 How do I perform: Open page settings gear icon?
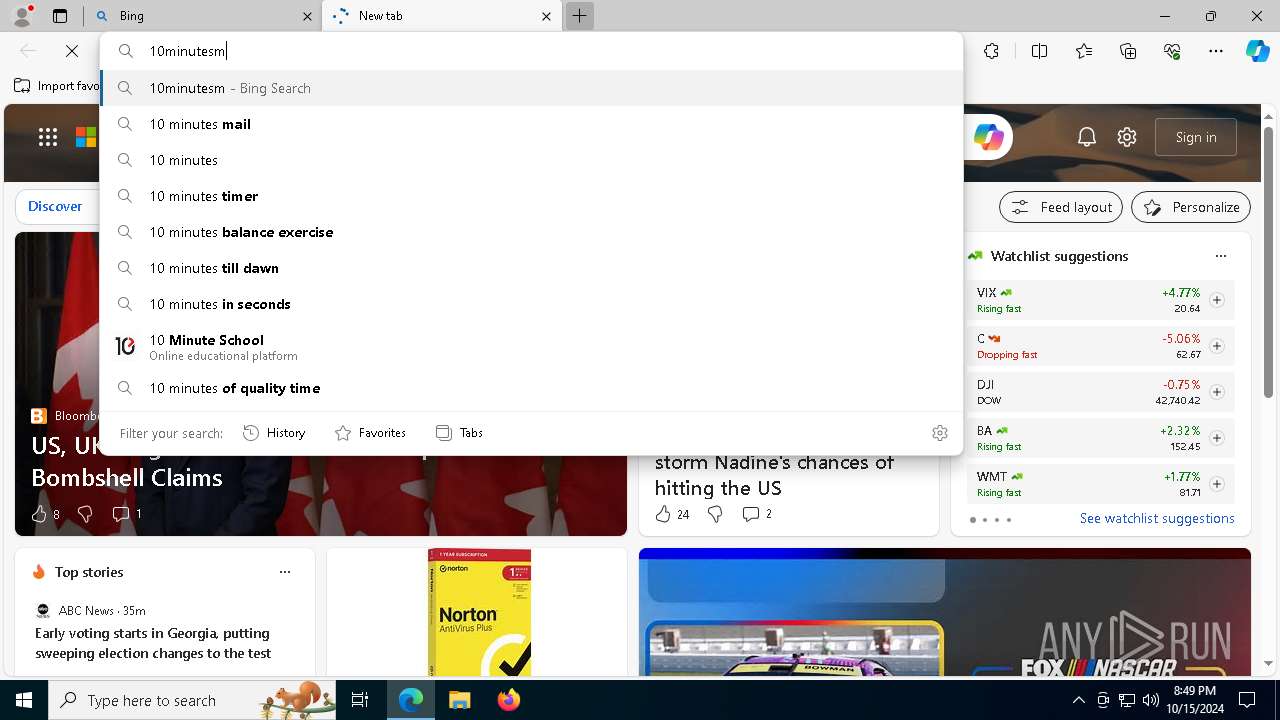point(1127,137)
